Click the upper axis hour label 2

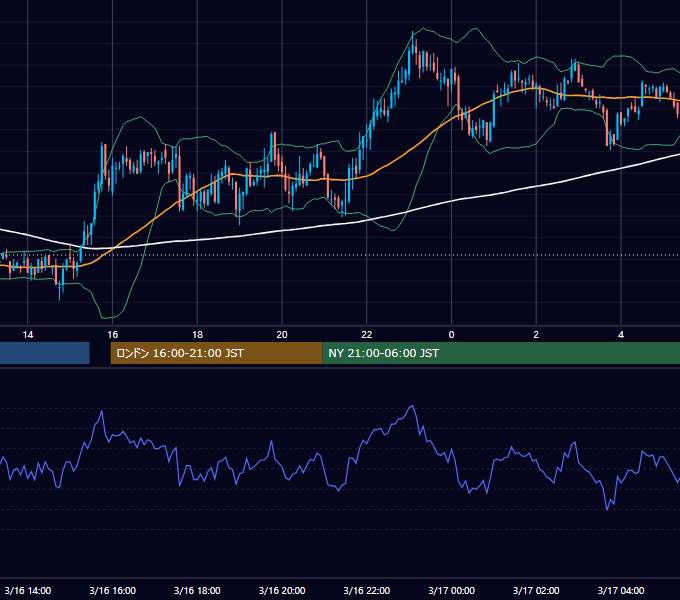(536, 335)
